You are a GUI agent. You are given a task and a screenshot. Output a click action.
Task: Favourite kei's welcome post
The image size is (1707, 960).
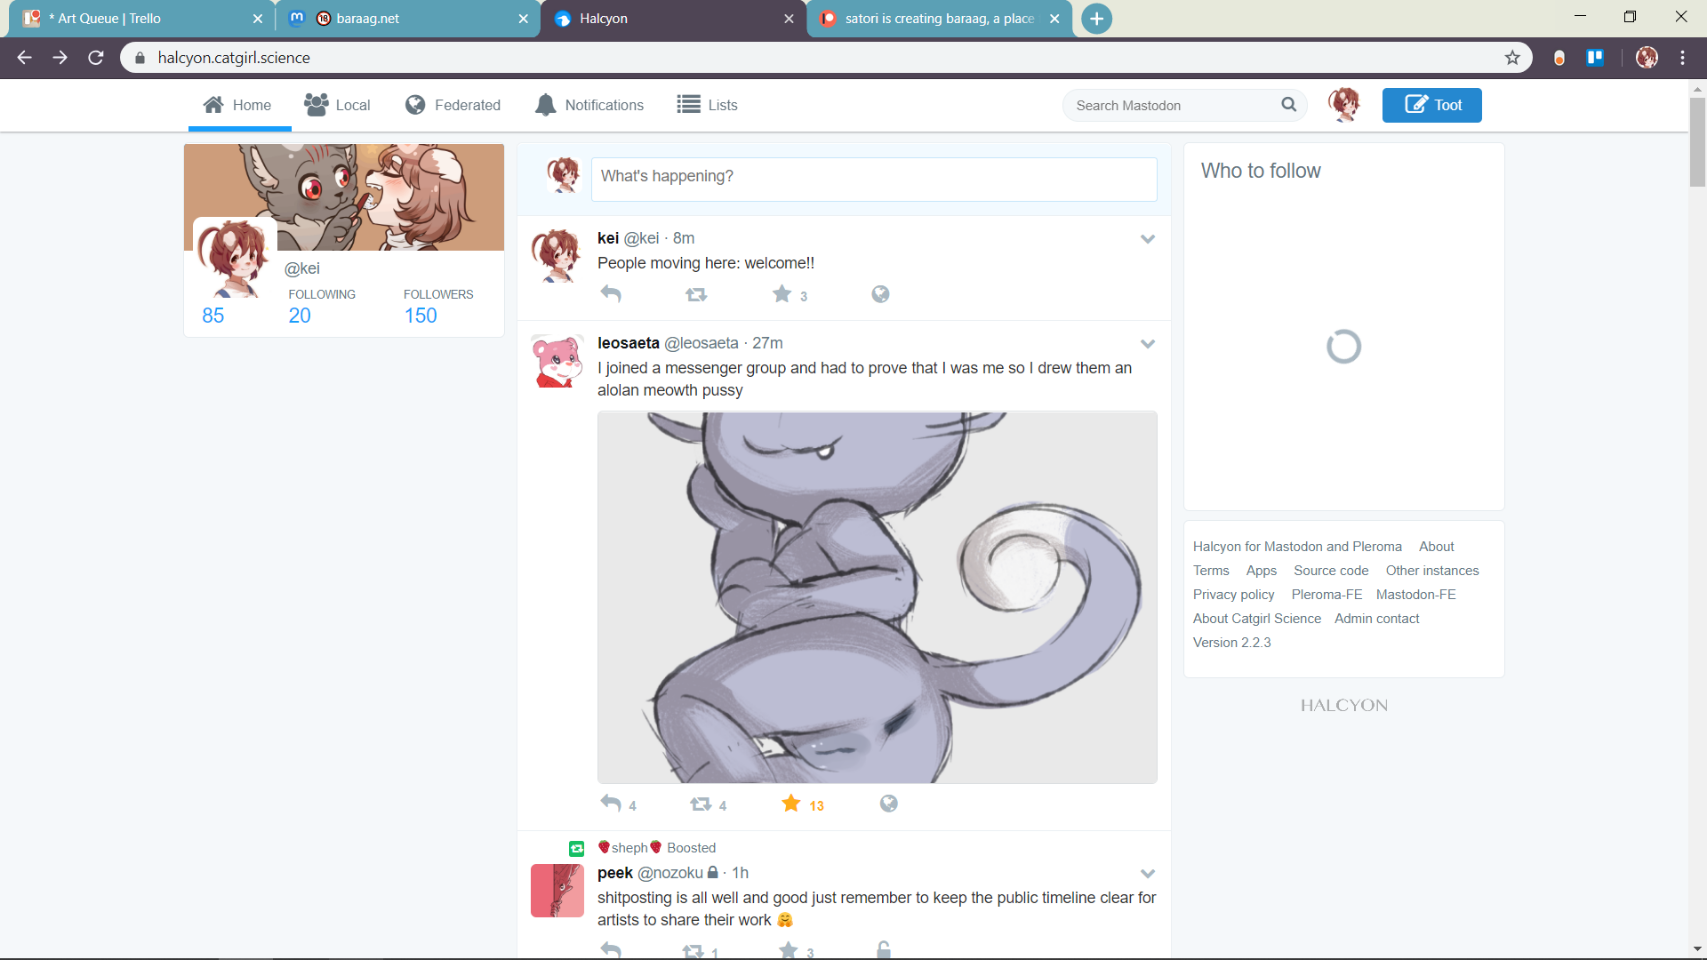pos(782,294)
